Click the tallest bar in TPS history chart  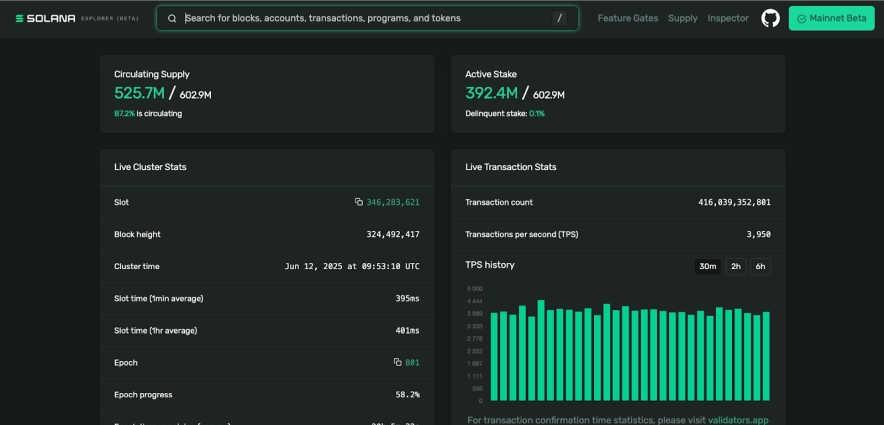(x=541, y=350)
